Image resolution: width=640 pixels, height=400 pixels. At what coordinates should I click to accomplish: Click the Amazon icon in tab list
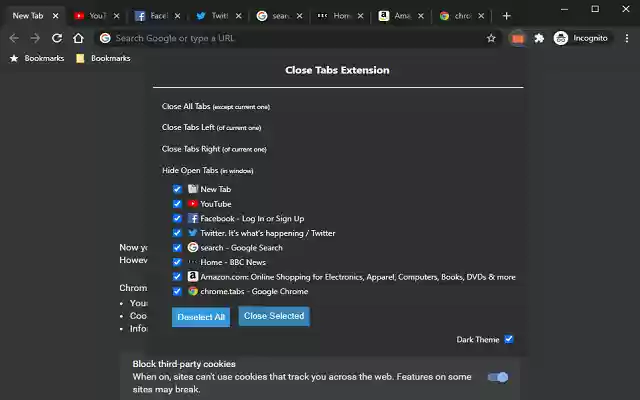pos(193,276)
